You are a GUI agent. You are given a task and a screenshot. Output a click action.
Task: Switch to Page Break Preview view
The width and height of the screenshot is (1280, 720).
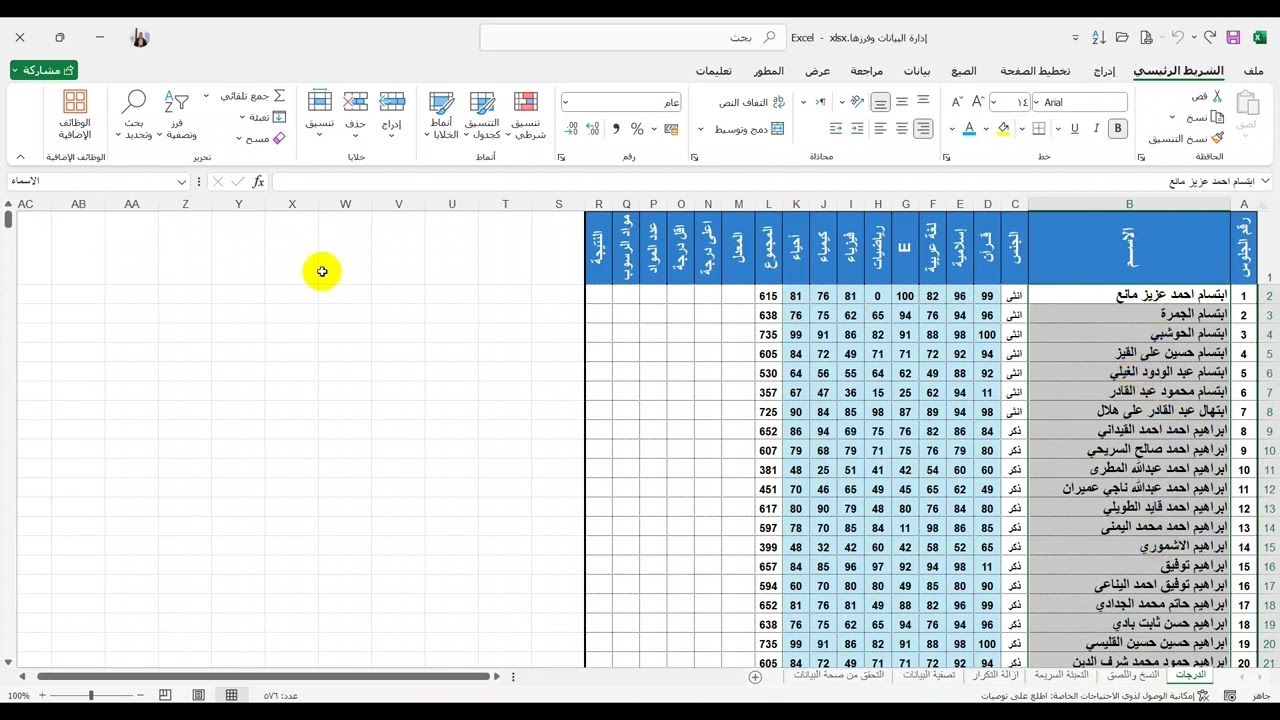coord(165,695)
